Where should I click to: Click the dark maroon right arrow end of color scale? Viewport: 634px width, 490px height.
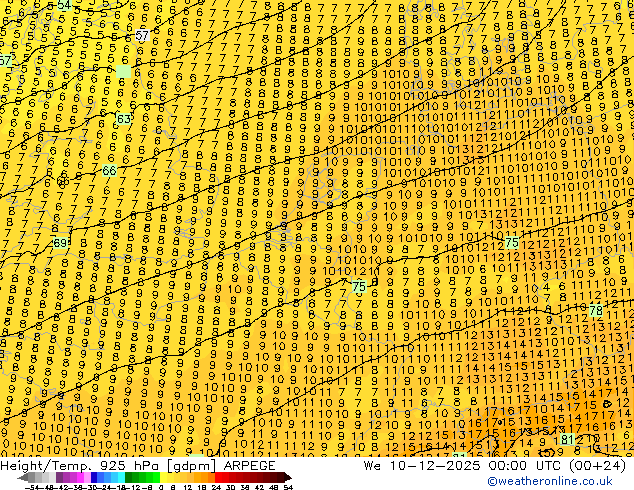(288, 477)
